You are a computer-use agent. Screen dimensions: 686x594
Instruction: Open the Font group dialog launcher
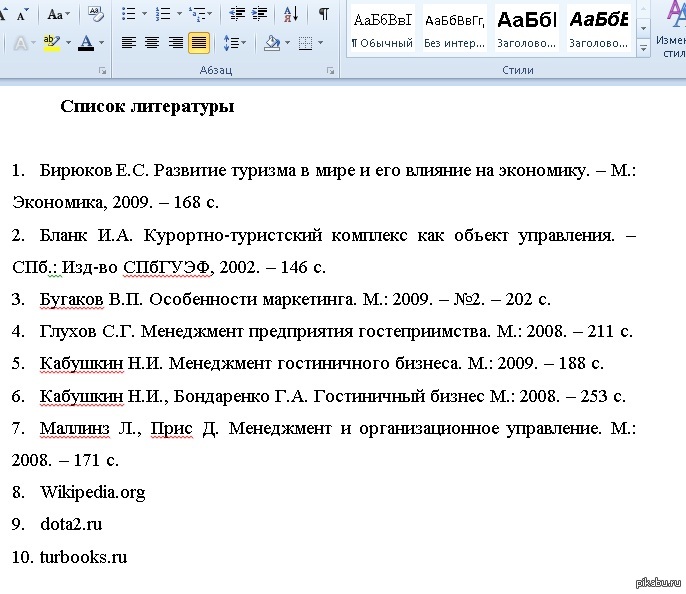coord(102,70)
